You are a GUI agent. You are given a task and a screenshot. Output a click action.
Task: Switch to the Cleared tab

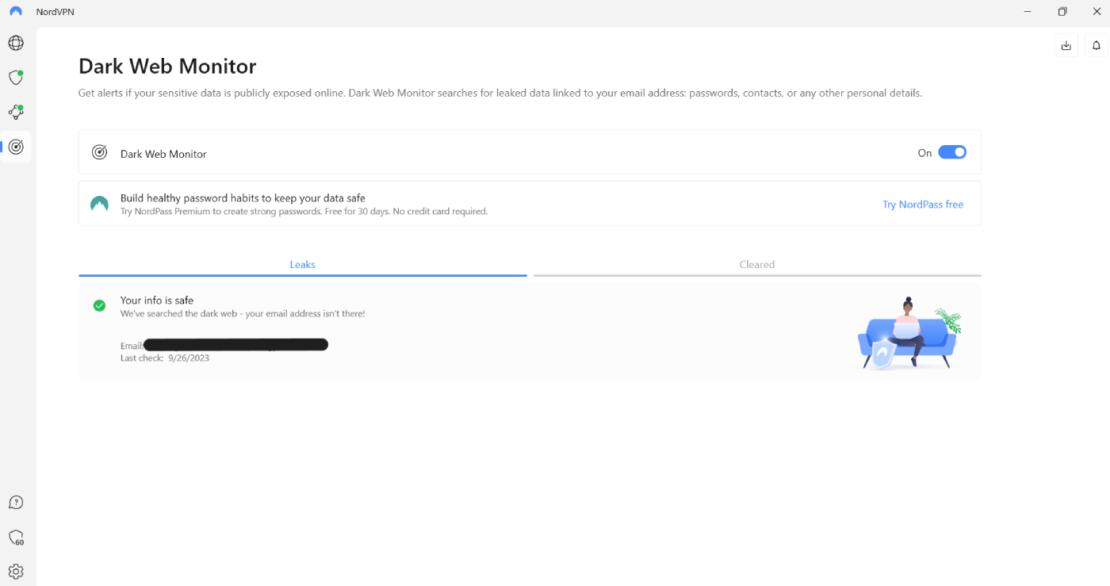pos(757,265)
